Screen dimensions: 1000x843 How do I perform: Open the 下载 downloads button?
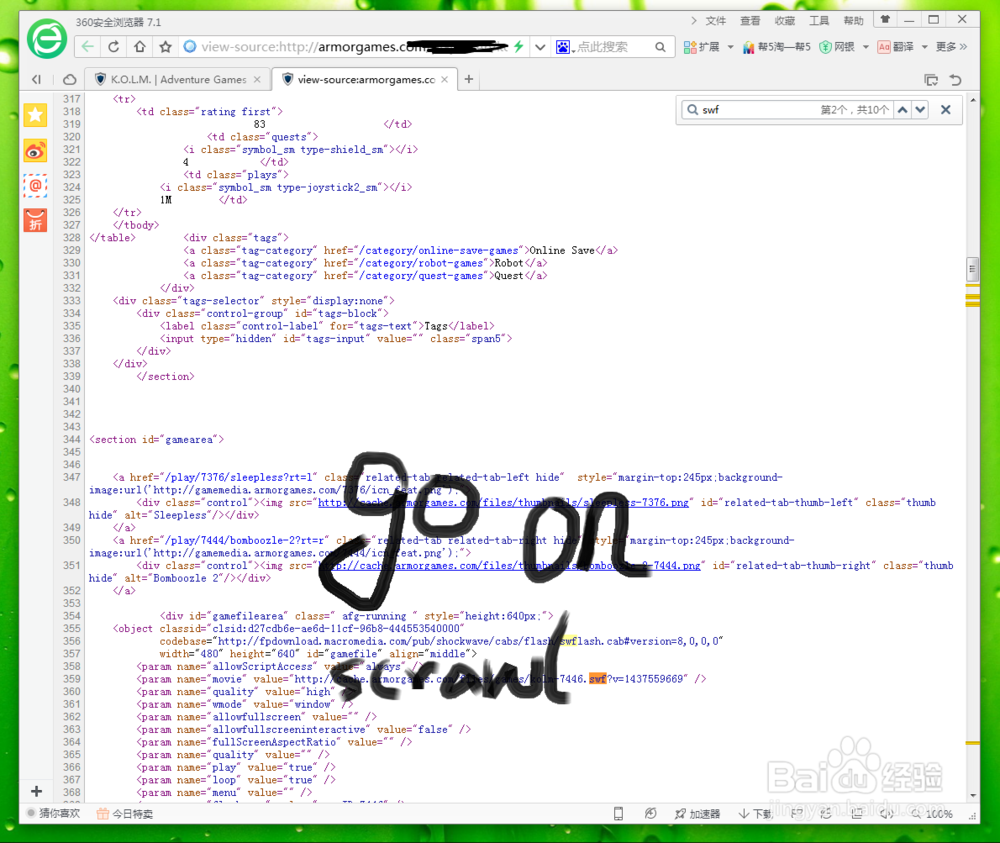click(755, 814)
